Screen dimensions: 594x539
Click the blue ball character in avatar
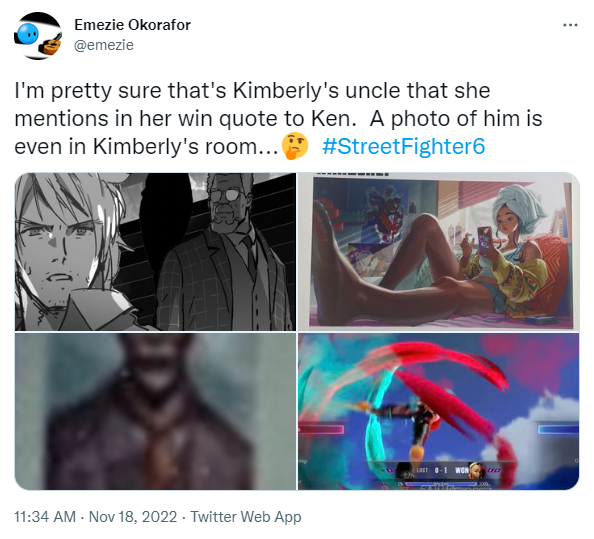tap(28, 33)
